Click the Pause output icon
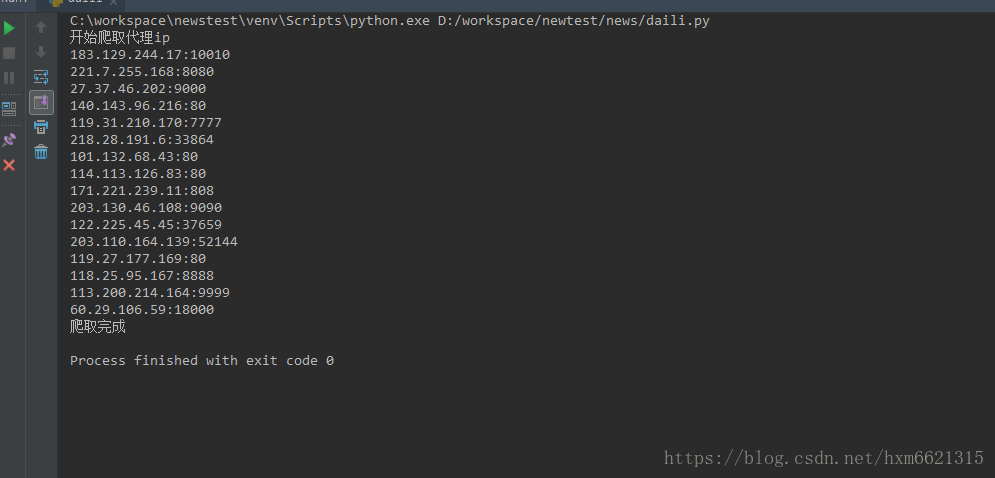The height and width of the screenshot is (478, 995). (x=9, y=77)
